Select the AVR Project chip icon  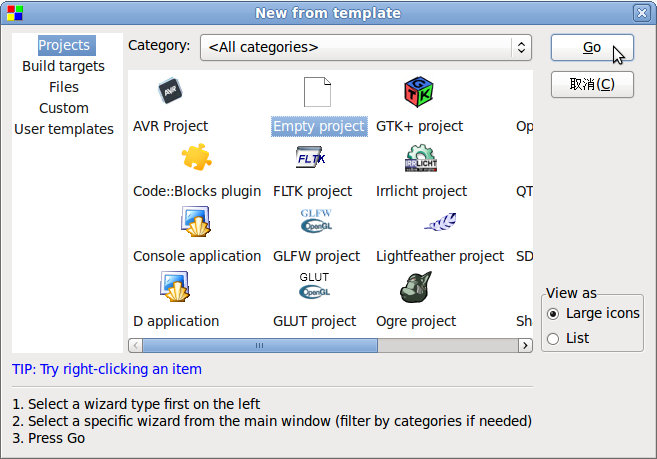(x=170, y=91)
